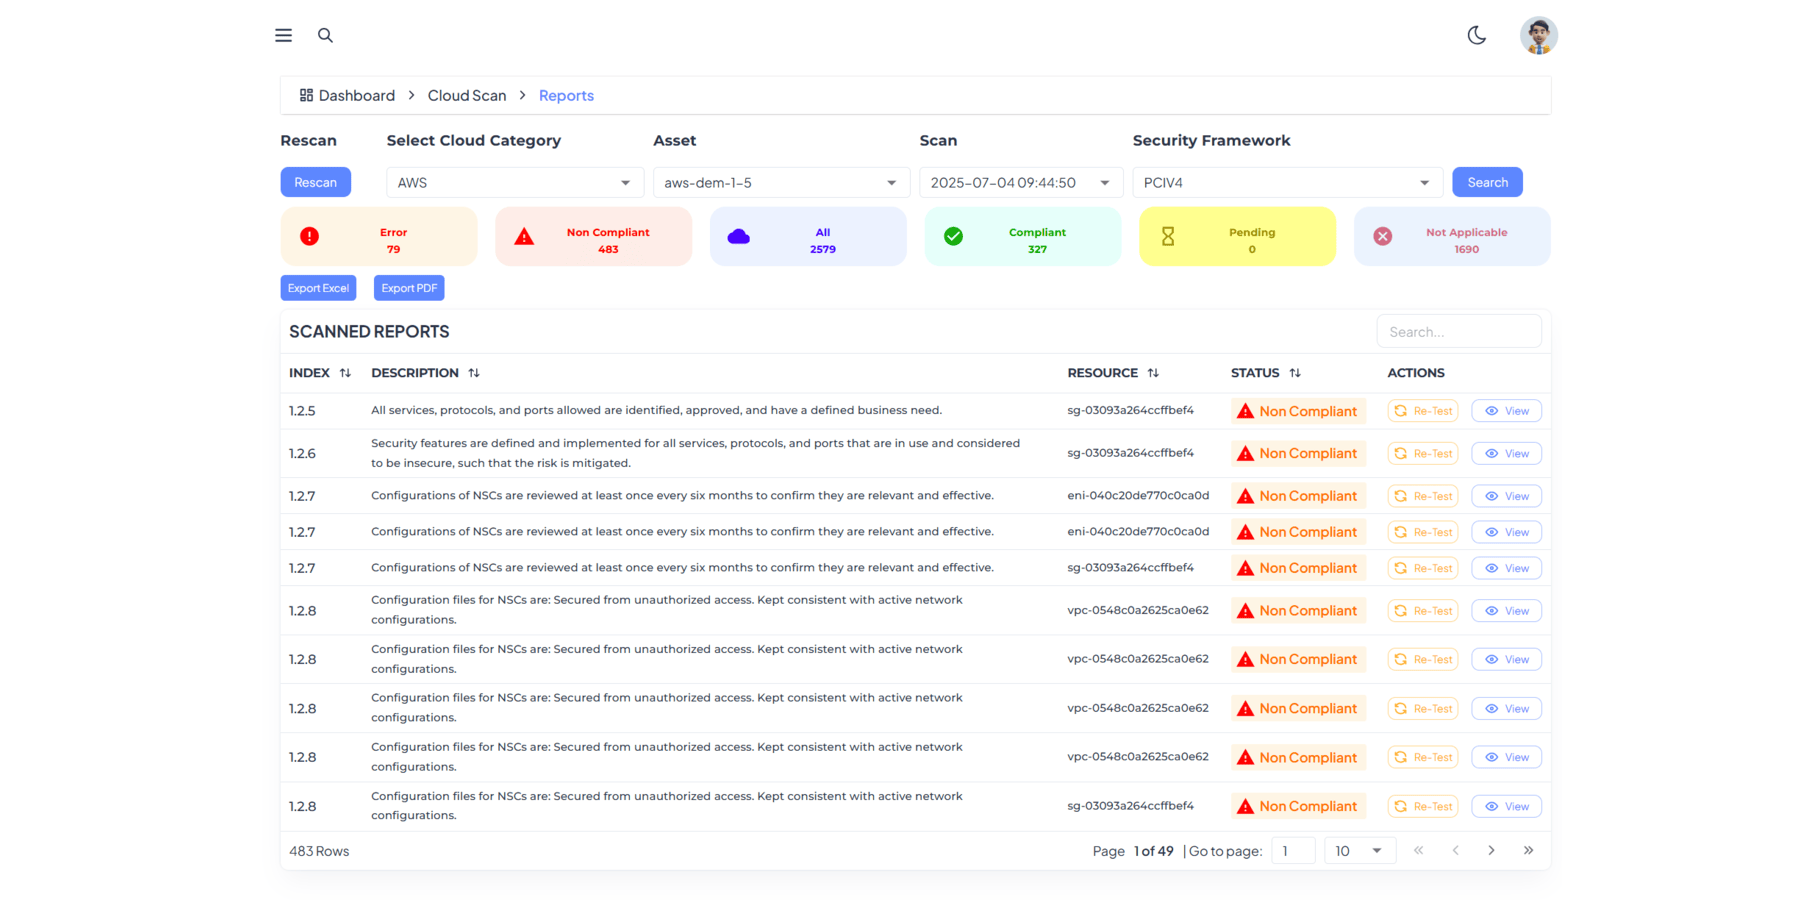Click View on the first 1.2.8 row
Screen dimensions: 1800x900
[1506, 610]
